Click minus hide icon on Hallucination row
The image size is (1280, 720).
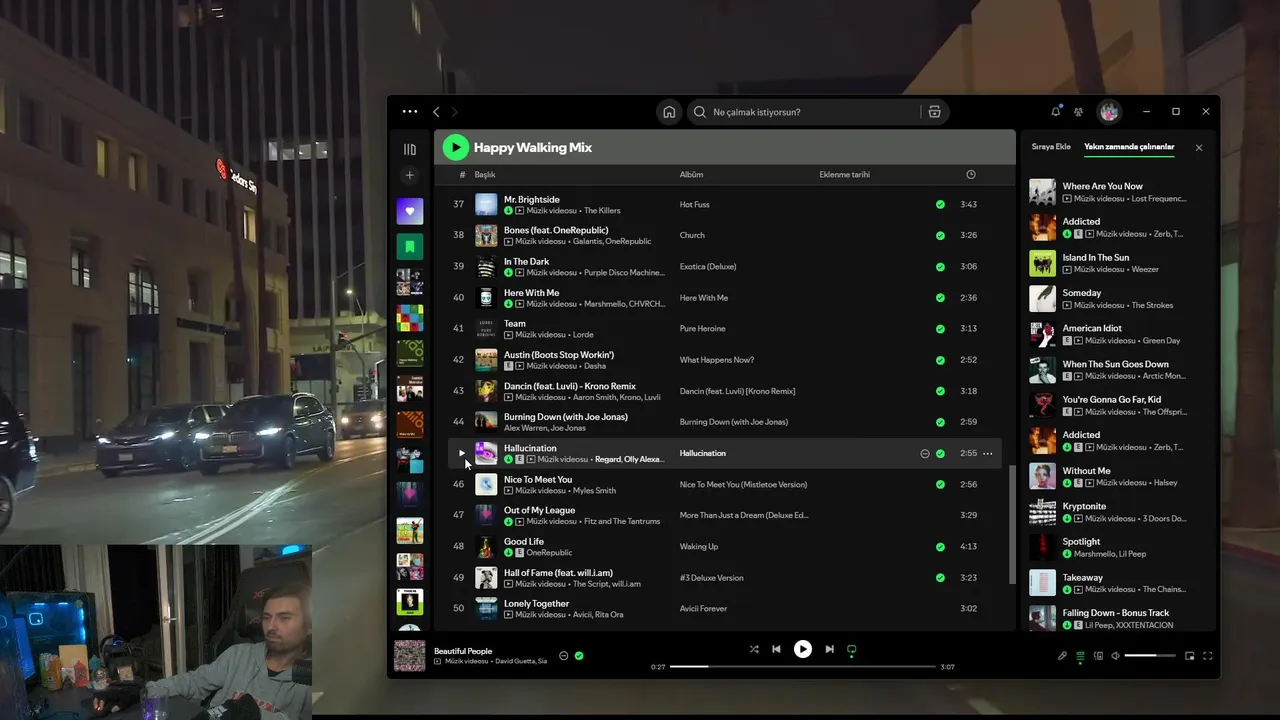(x=925, y=454)
